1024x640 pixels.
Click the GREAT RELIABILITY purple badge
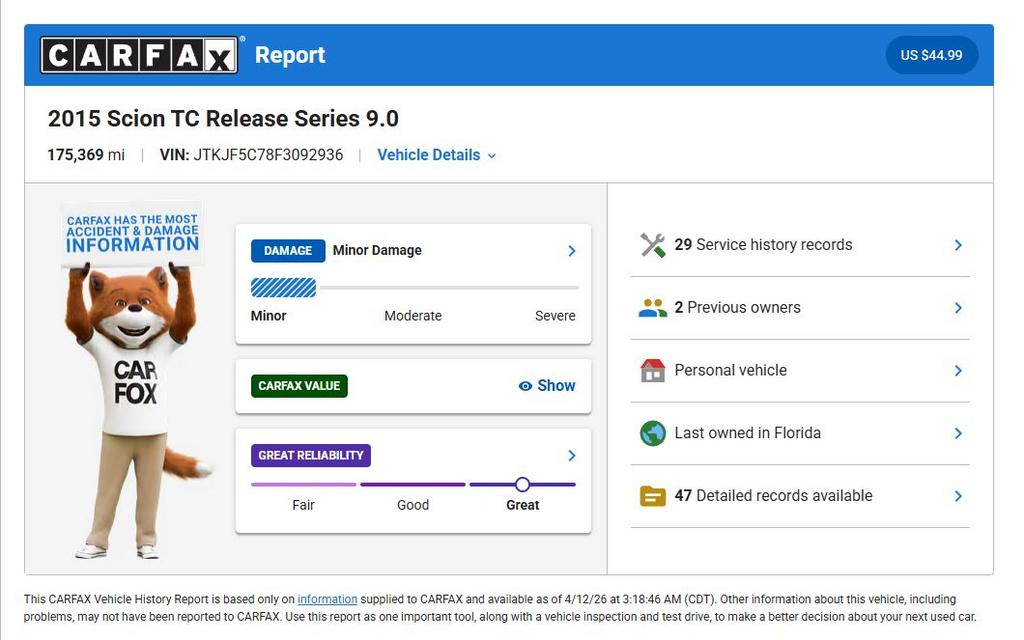click(x=311, y=455)
